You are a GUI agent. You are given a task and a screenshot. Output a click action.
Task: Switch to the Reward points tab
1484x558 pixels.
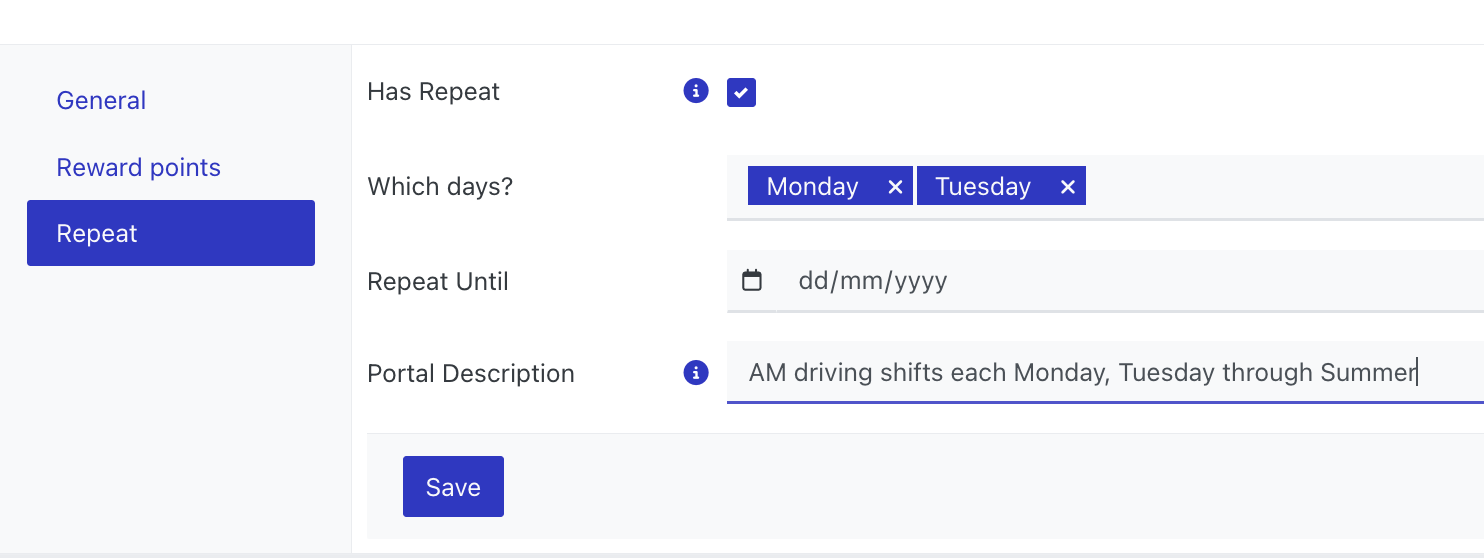tap(138, 167)
